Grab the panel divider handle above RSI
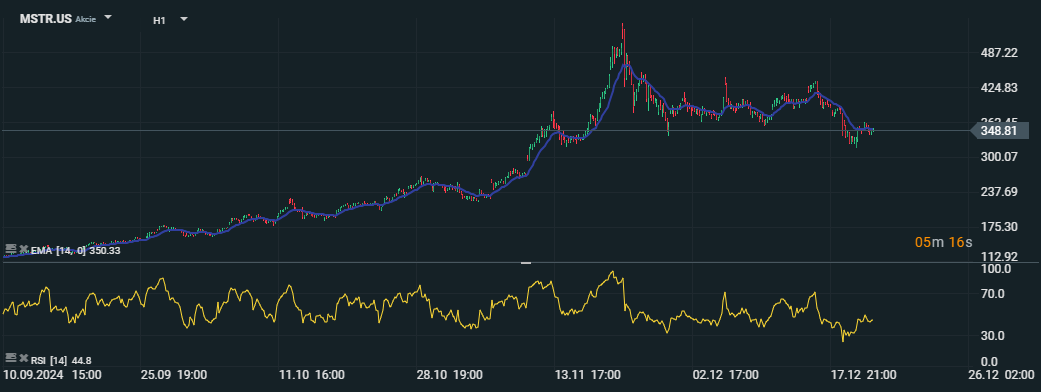 pos(526,263)
